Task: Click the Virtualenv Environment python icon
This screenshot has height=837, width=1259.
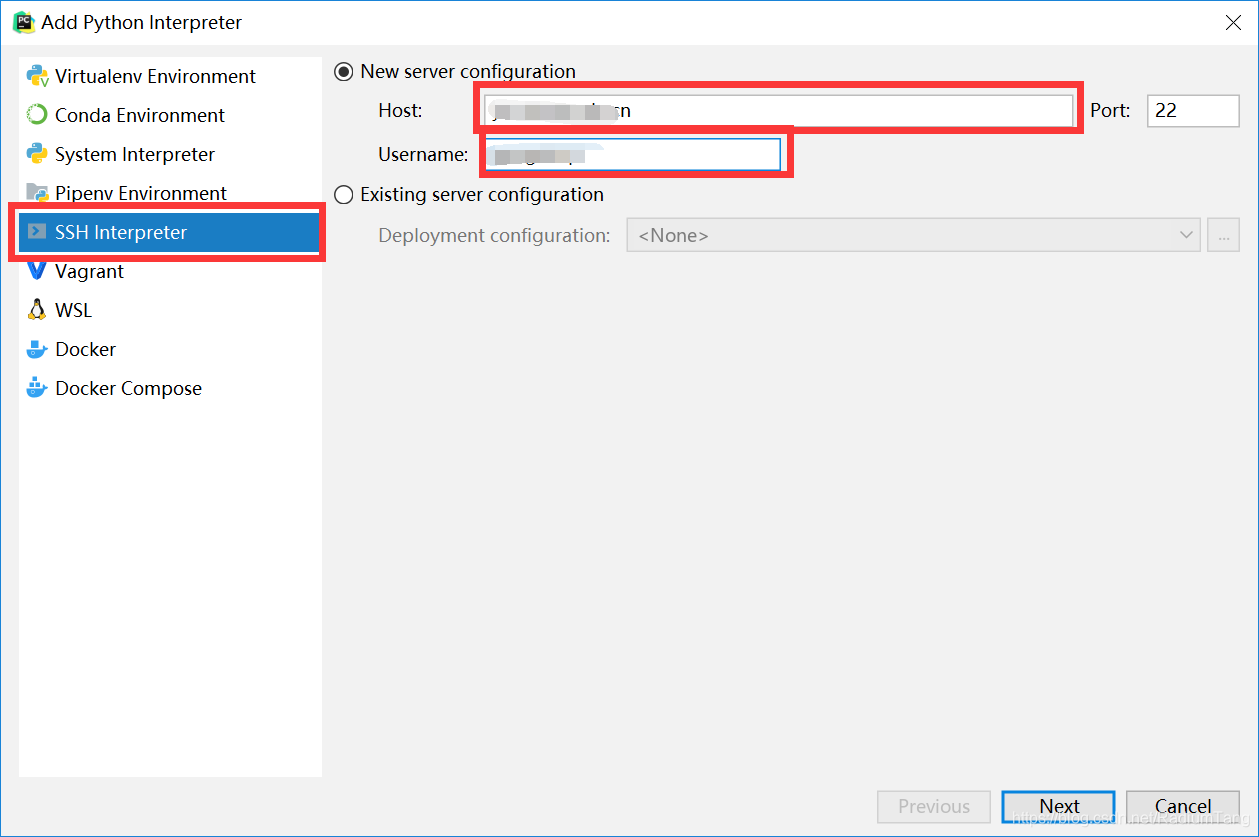Action: (37, 76)
